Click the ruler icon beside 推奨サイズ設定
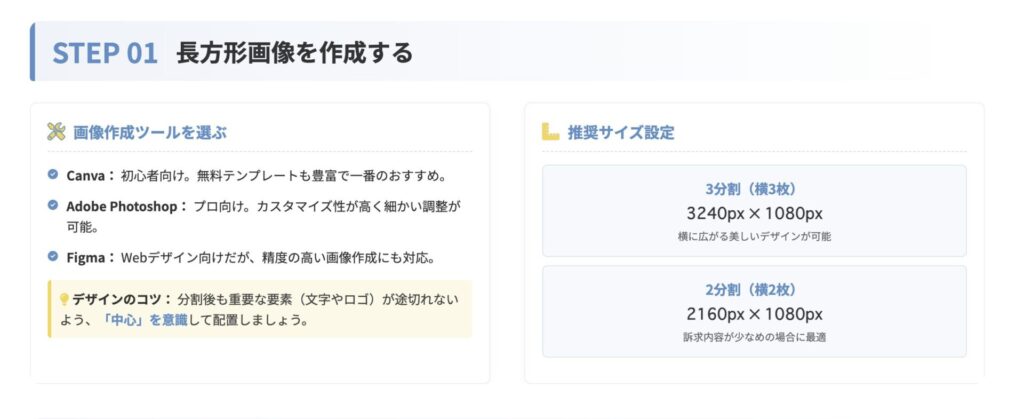This screenshot has width=1024, height=419. (550, 132)
